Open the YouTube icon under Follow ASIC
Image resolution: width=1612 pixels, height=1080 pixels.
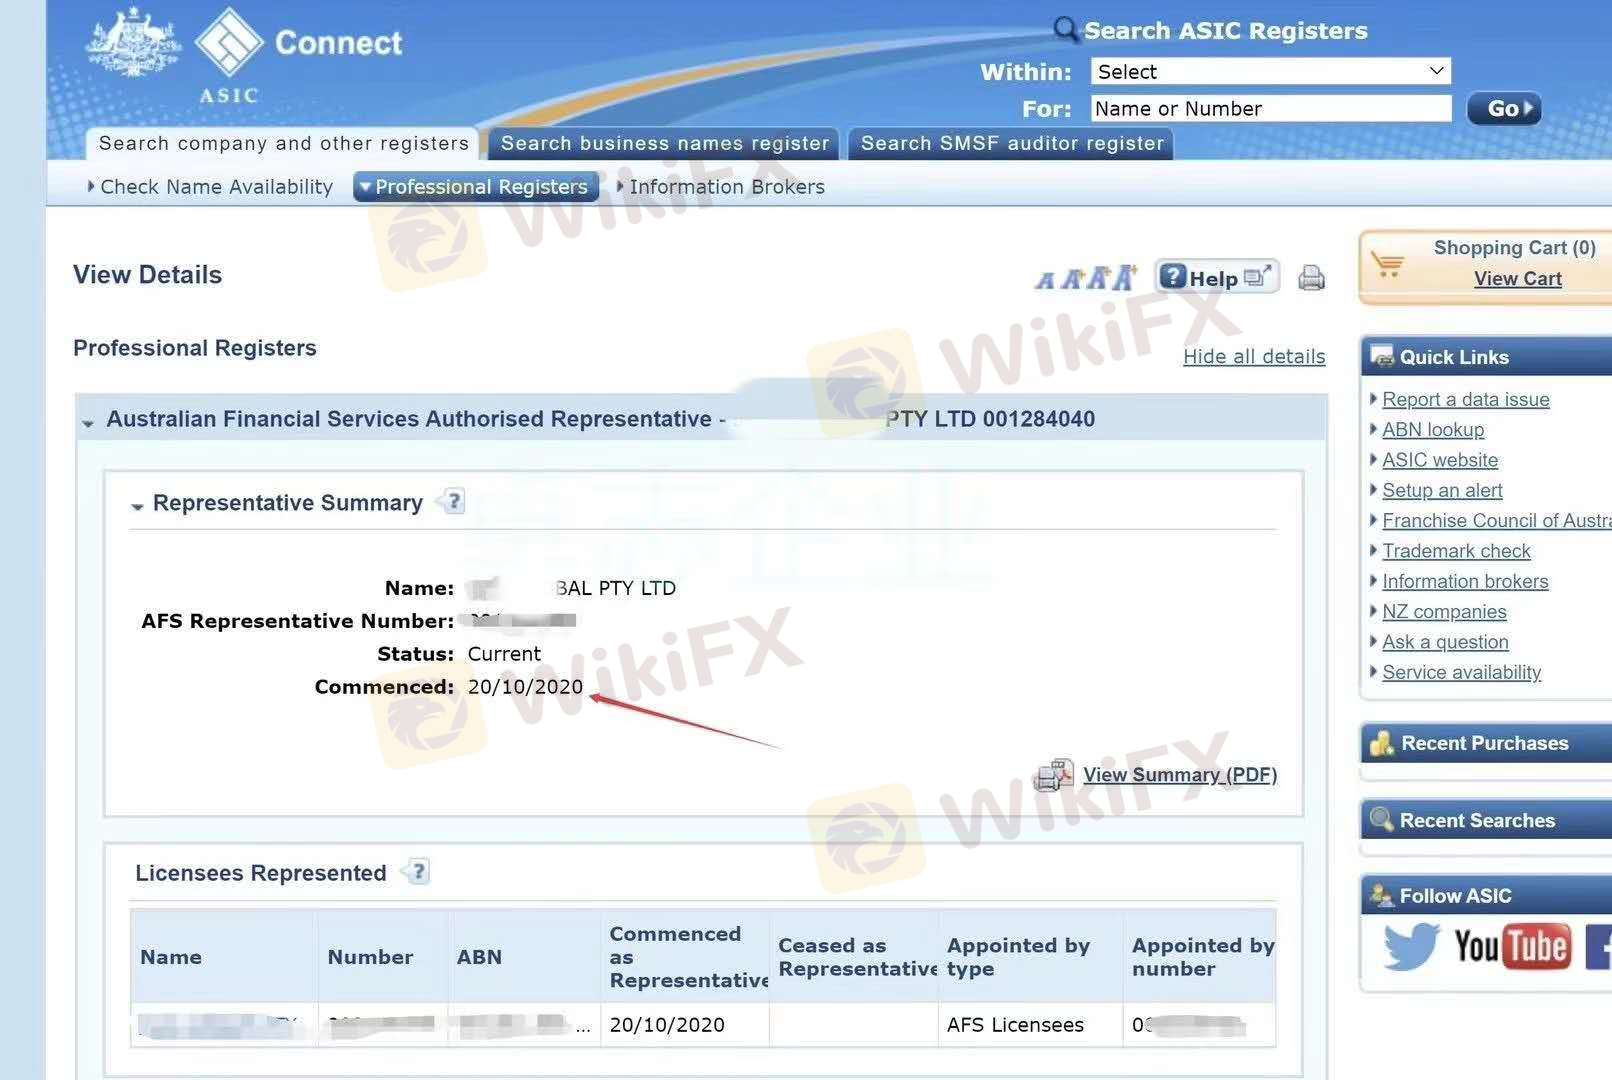pyautogui.click(x=1511, y=945)
